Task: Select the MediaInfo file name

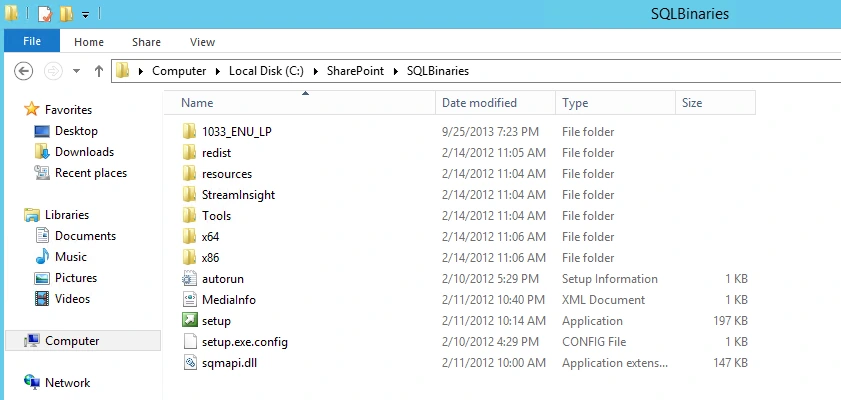Action: pyautogui.click(x=228, y=300)
